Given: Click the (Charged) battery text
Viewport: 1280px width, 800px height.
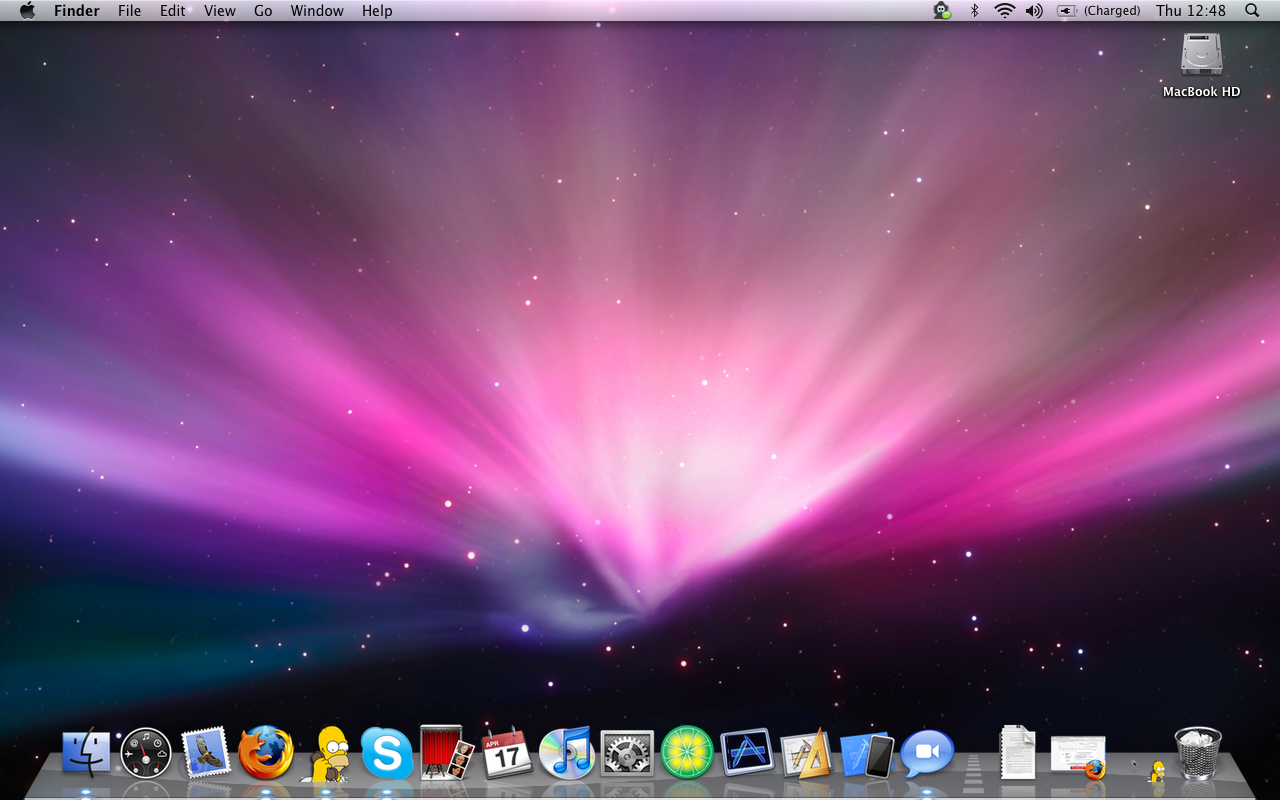Looking at the screenshot, I should coord(1112,11).
